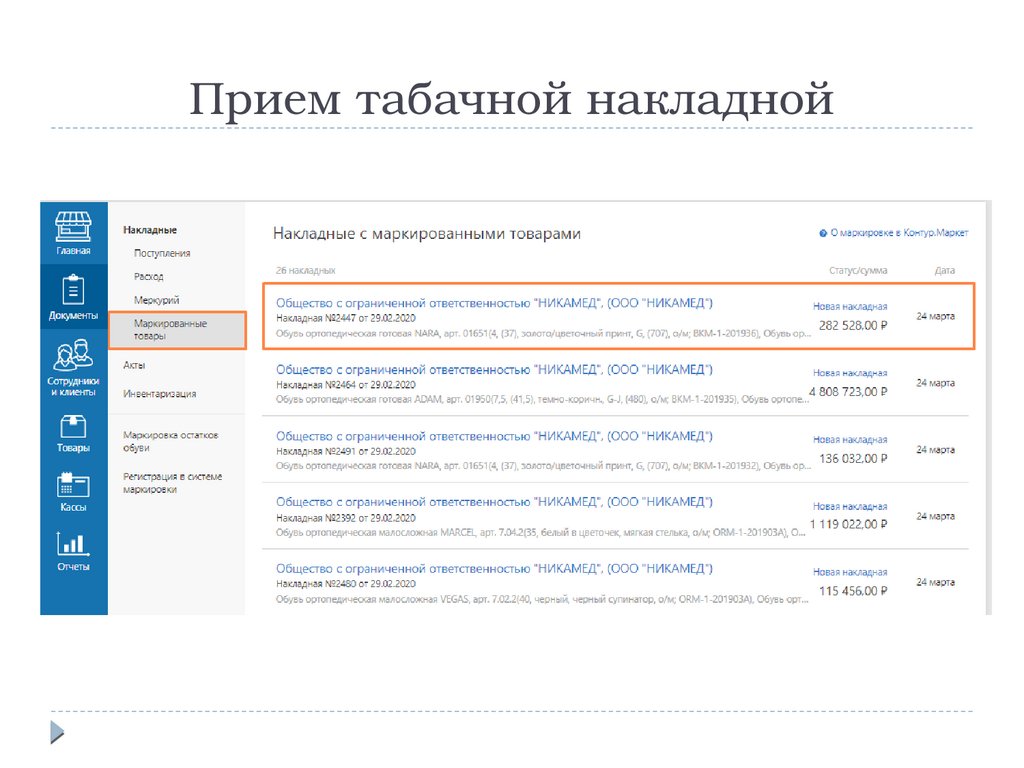Image resolution: width=1024 pixels, height=768 pixels.
Task: Click Новая накладная status for 136 032,00
Action: tap(850, 440)
